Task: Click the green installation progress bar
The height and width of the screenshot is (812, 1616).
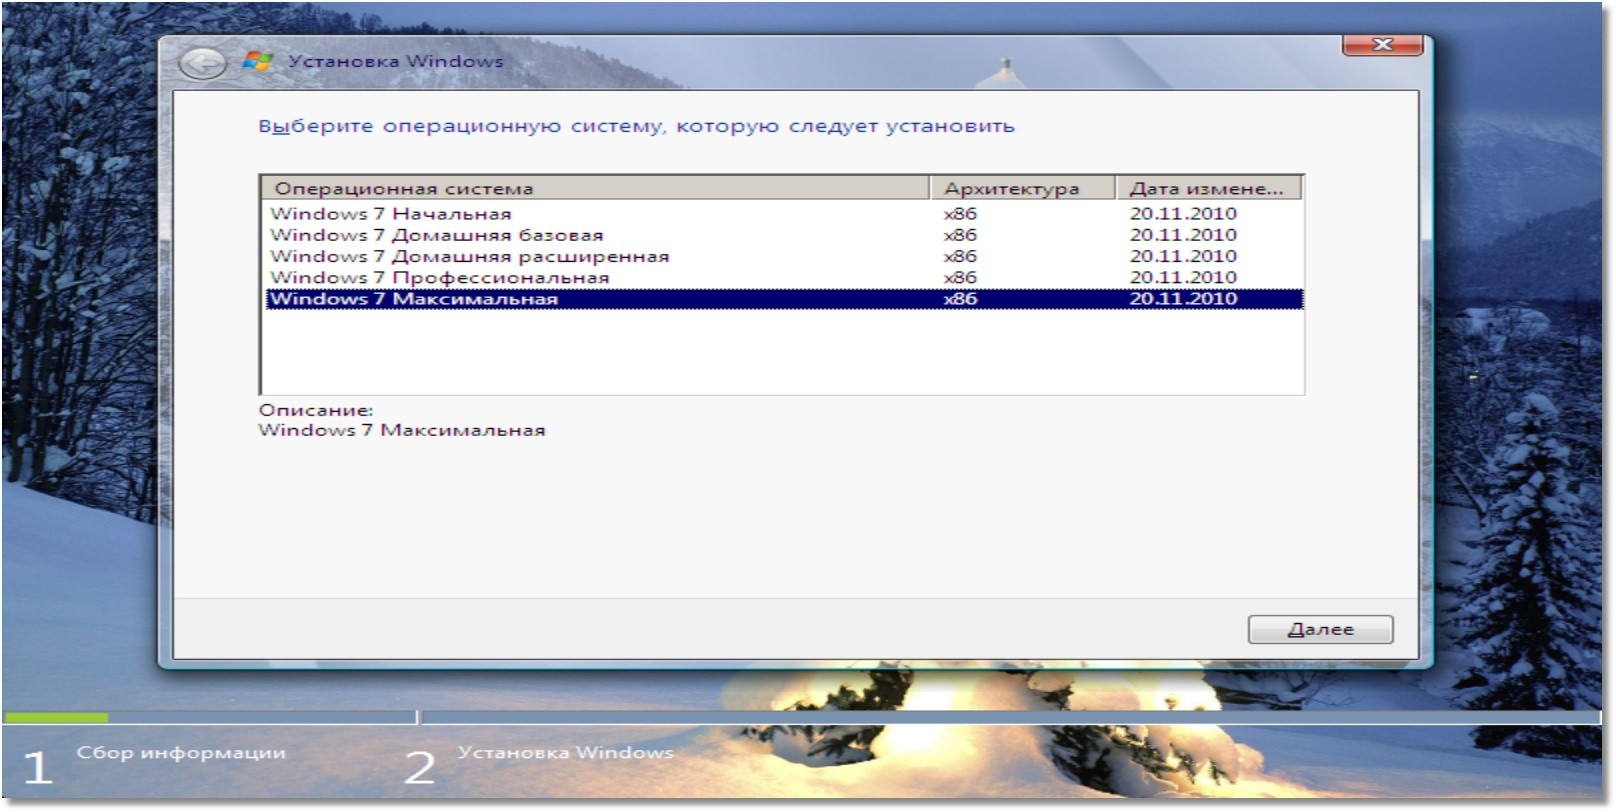Action: point(56,717)
